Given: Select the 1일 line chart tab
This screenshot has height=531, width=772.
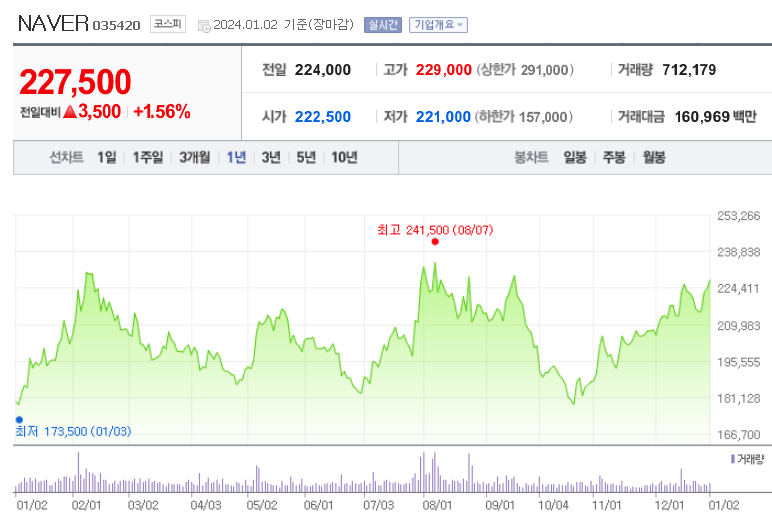Looking at the screenshot, I should click(x=107, y=157).
